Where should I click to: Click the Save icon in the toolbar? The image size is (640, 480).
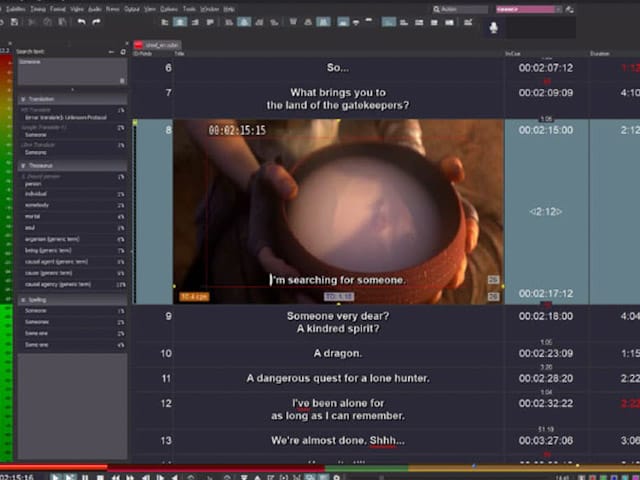[15, 22]
